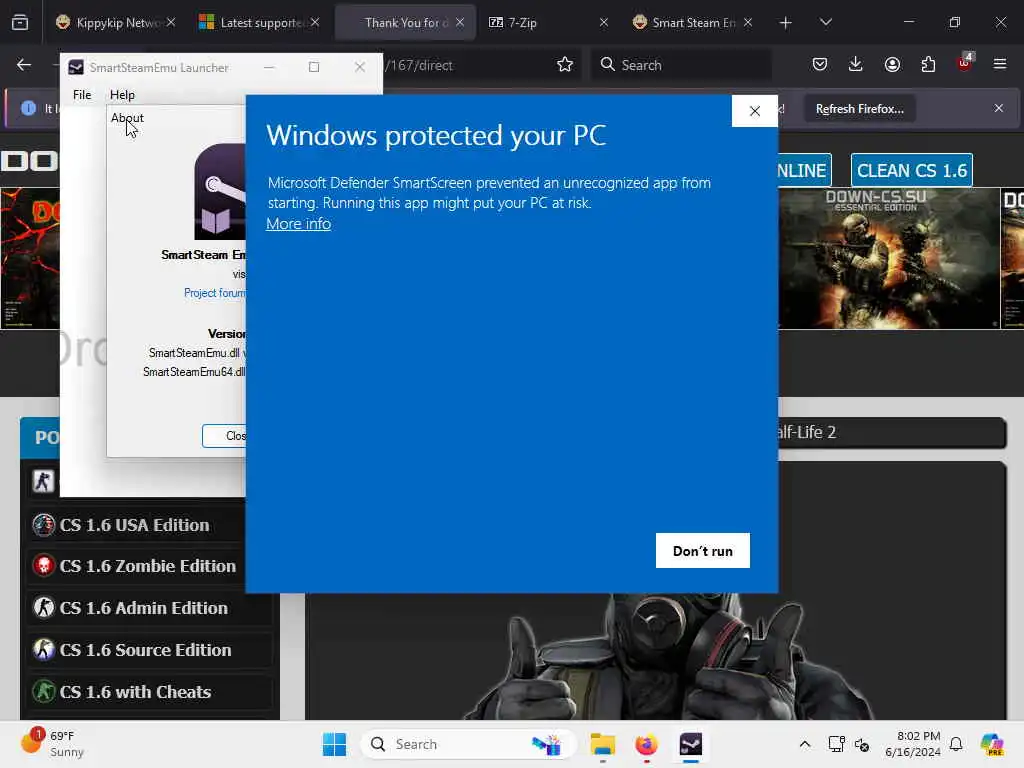
Task: Switch to the Smart Steam Emu browser tab
Action: point(692,23)
